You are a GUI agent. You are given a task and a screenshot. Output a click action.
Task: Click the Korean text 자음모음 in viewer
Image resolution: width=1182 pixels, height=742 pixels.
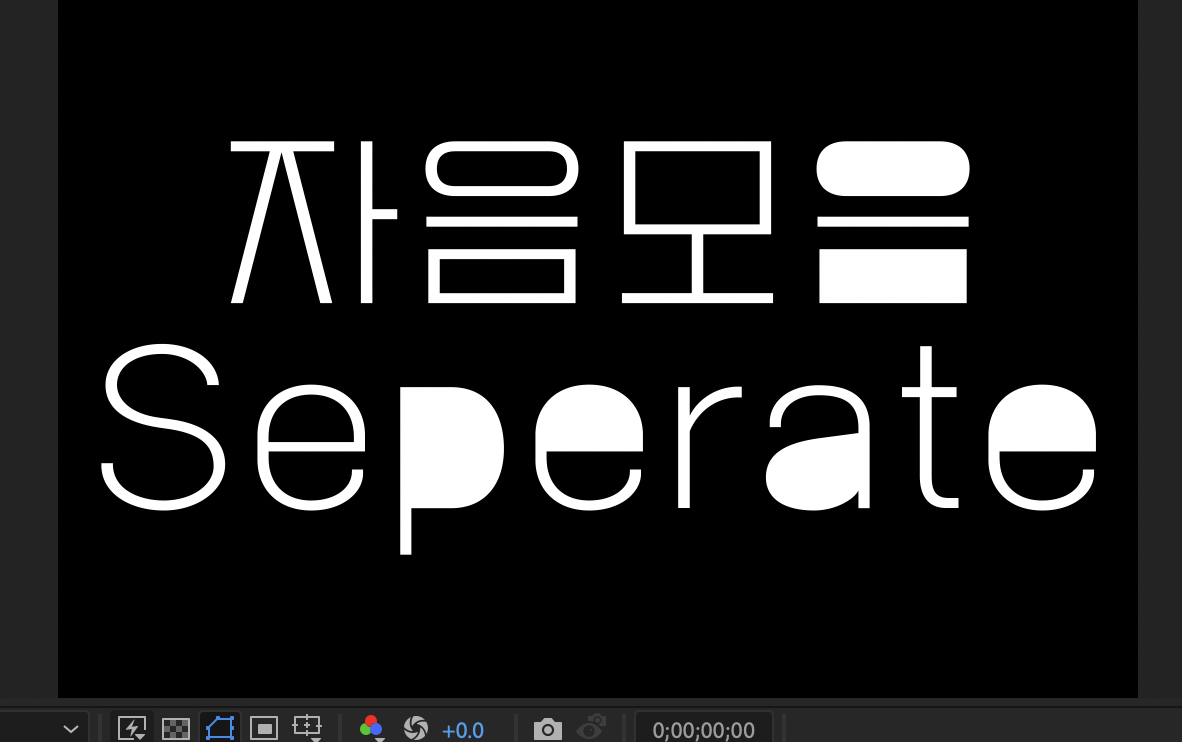(600, 222)
